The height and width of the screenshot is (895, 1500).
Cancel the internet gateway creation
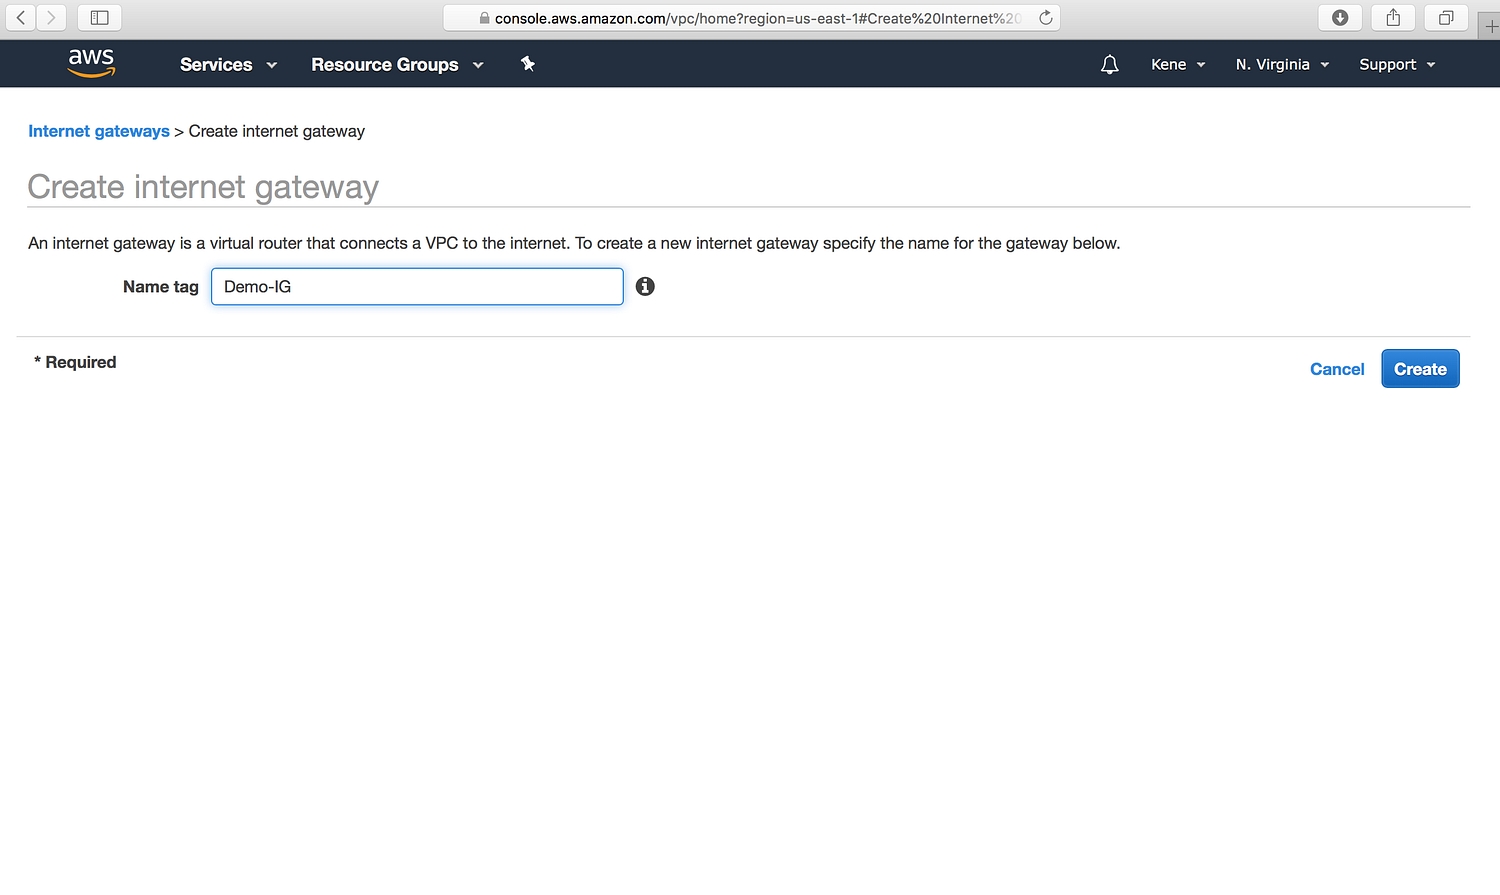(1337, 369)
